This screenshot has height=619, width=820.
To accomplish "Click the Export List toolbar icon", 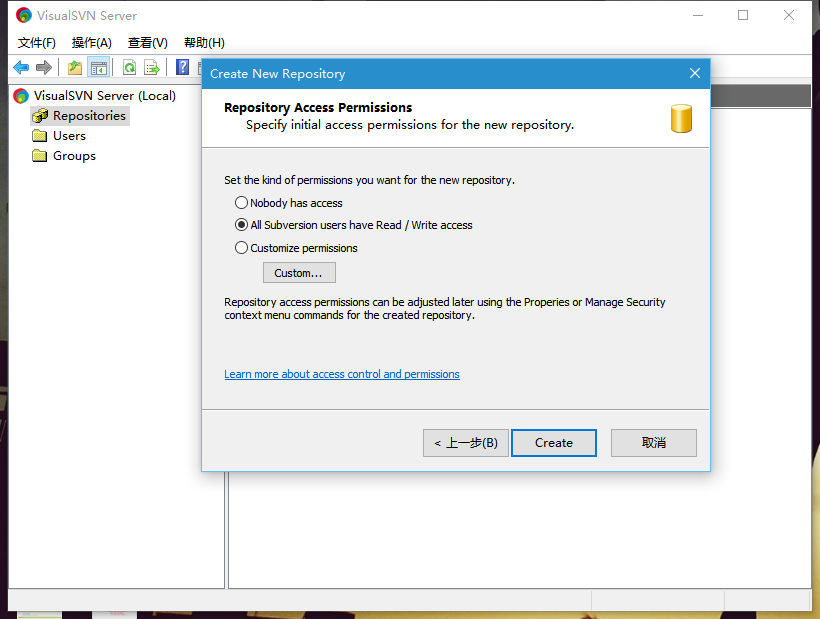I will point(152,67).
